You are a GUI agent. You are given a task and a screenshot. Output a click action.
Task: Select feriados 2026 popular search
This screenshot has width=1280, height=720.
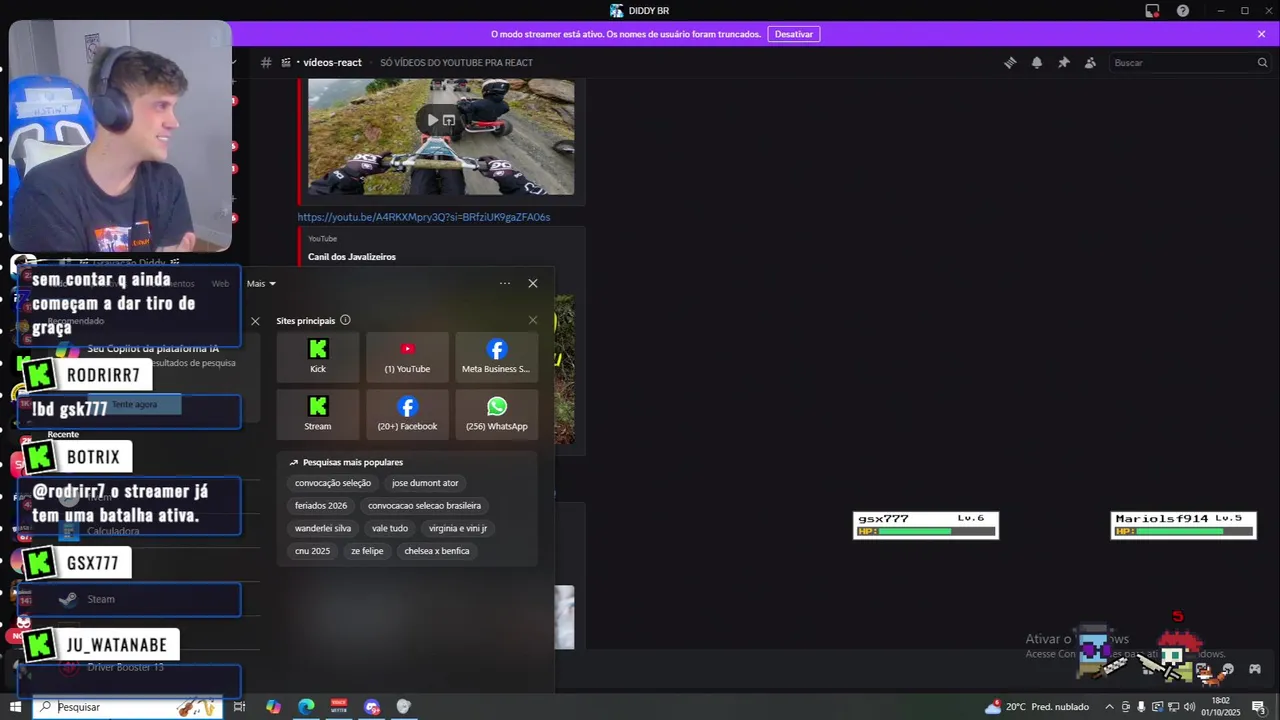[321, 506]
